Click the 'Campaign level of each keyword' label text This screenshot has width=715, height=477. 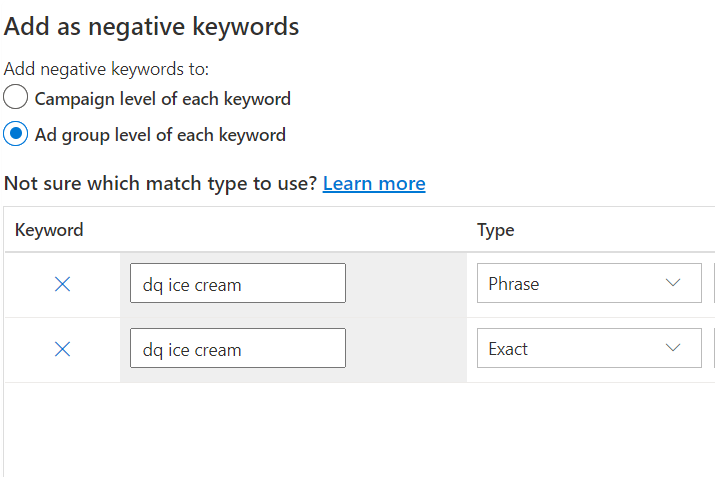click(x=162, y=99)
